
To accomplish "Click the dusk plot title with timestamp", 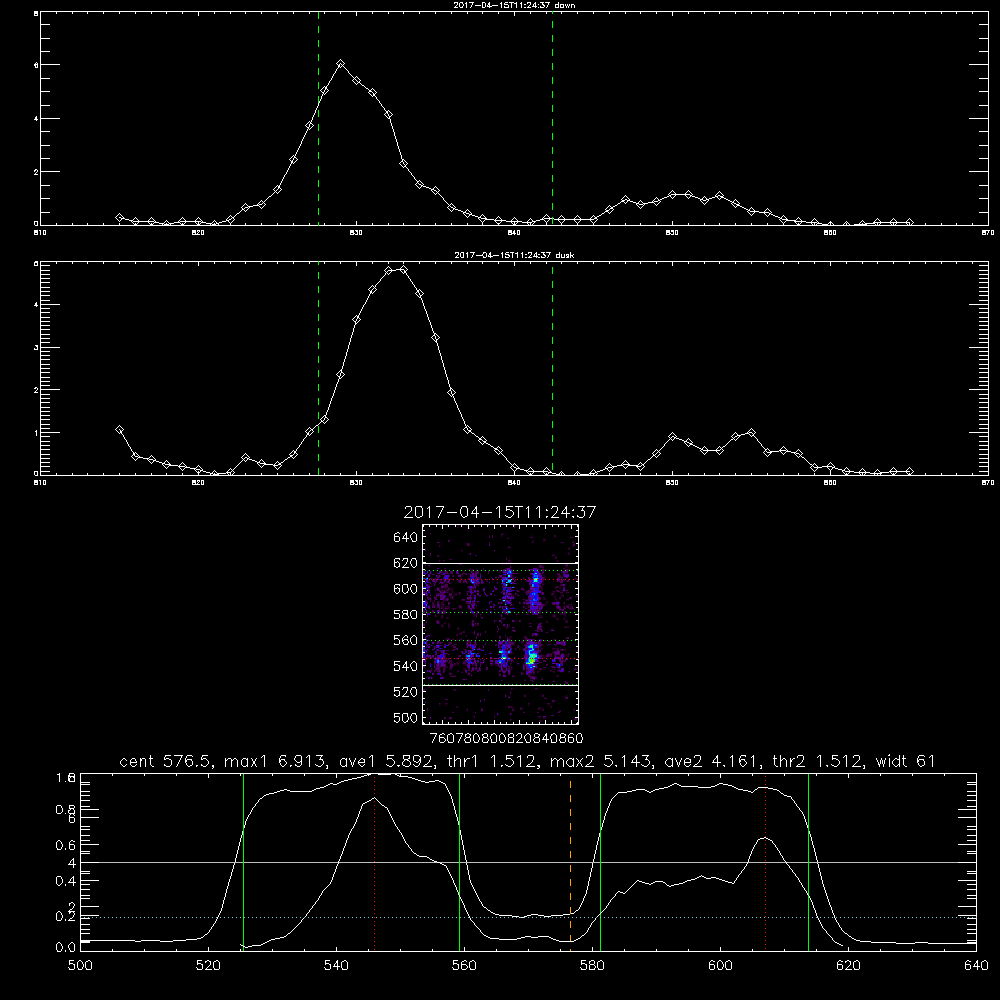I will (x=514, y=255).
